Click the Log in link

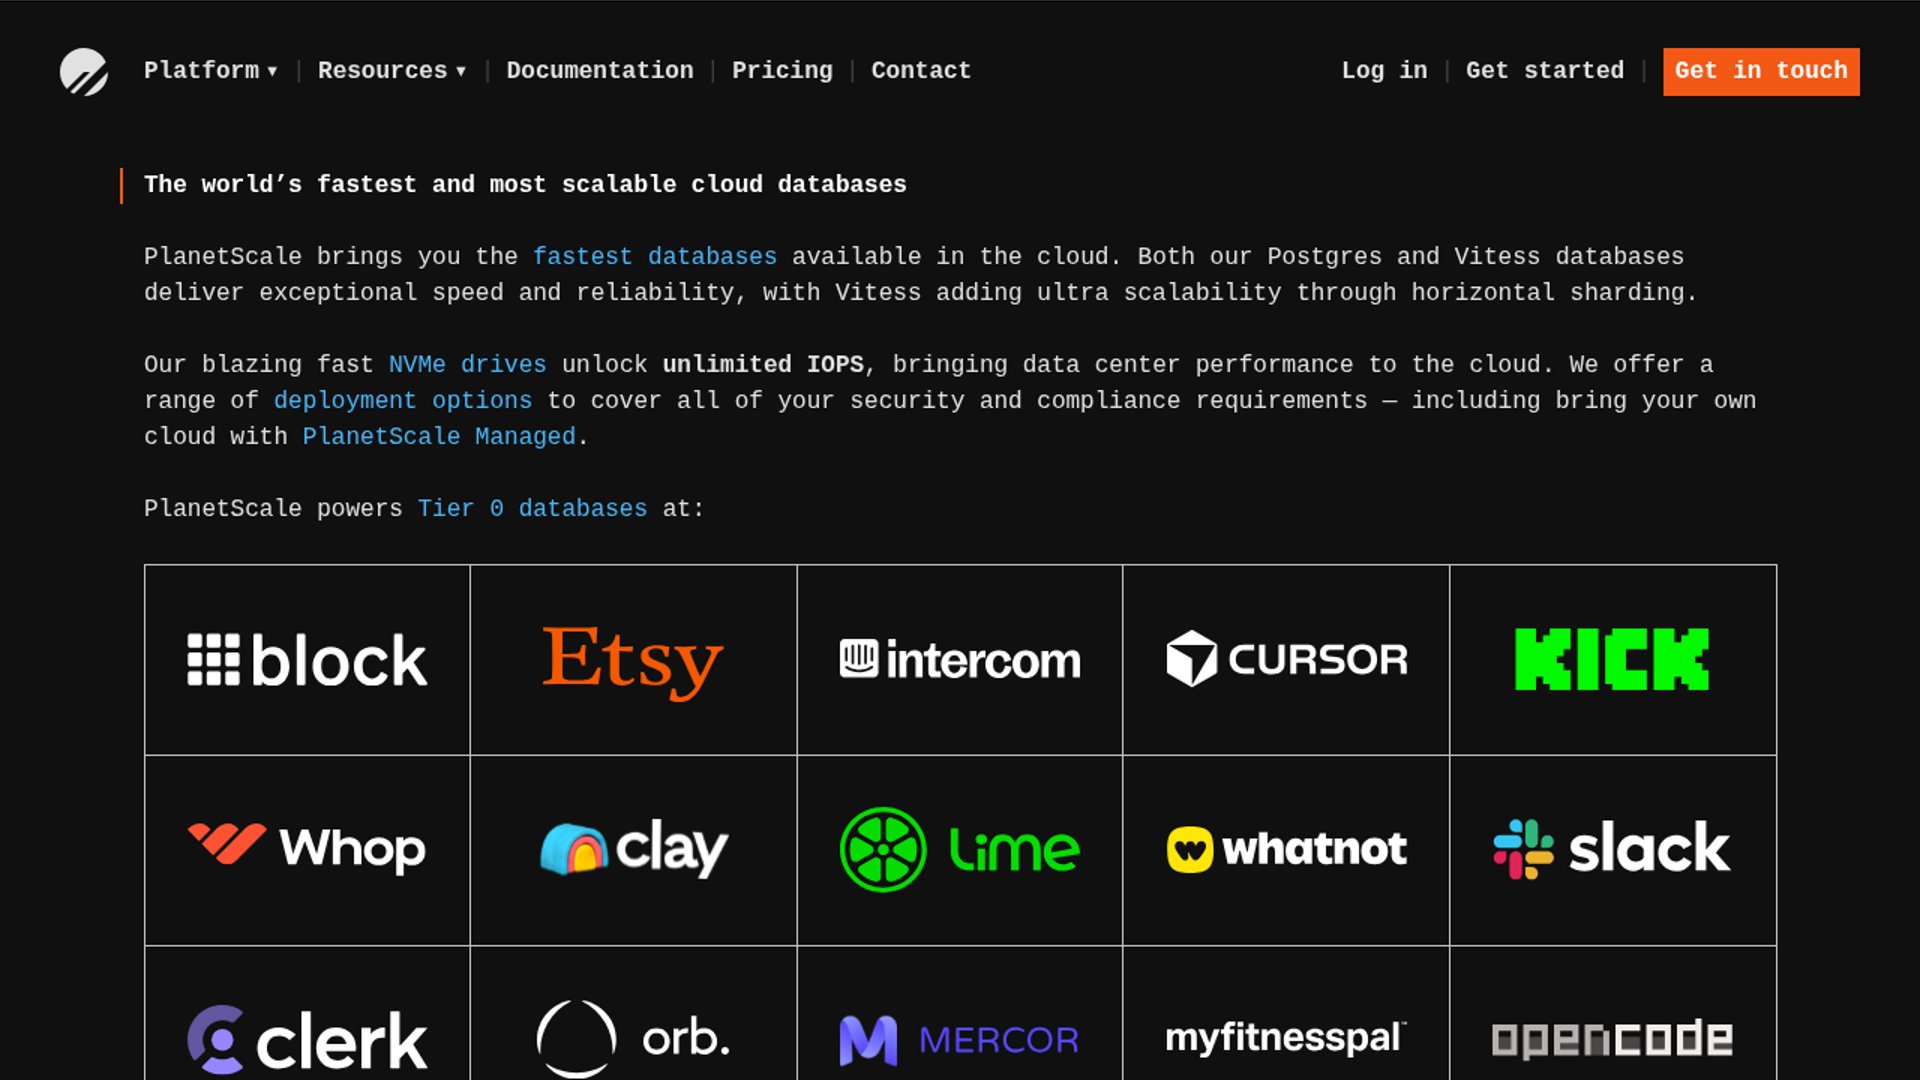tap(1384, 71)
